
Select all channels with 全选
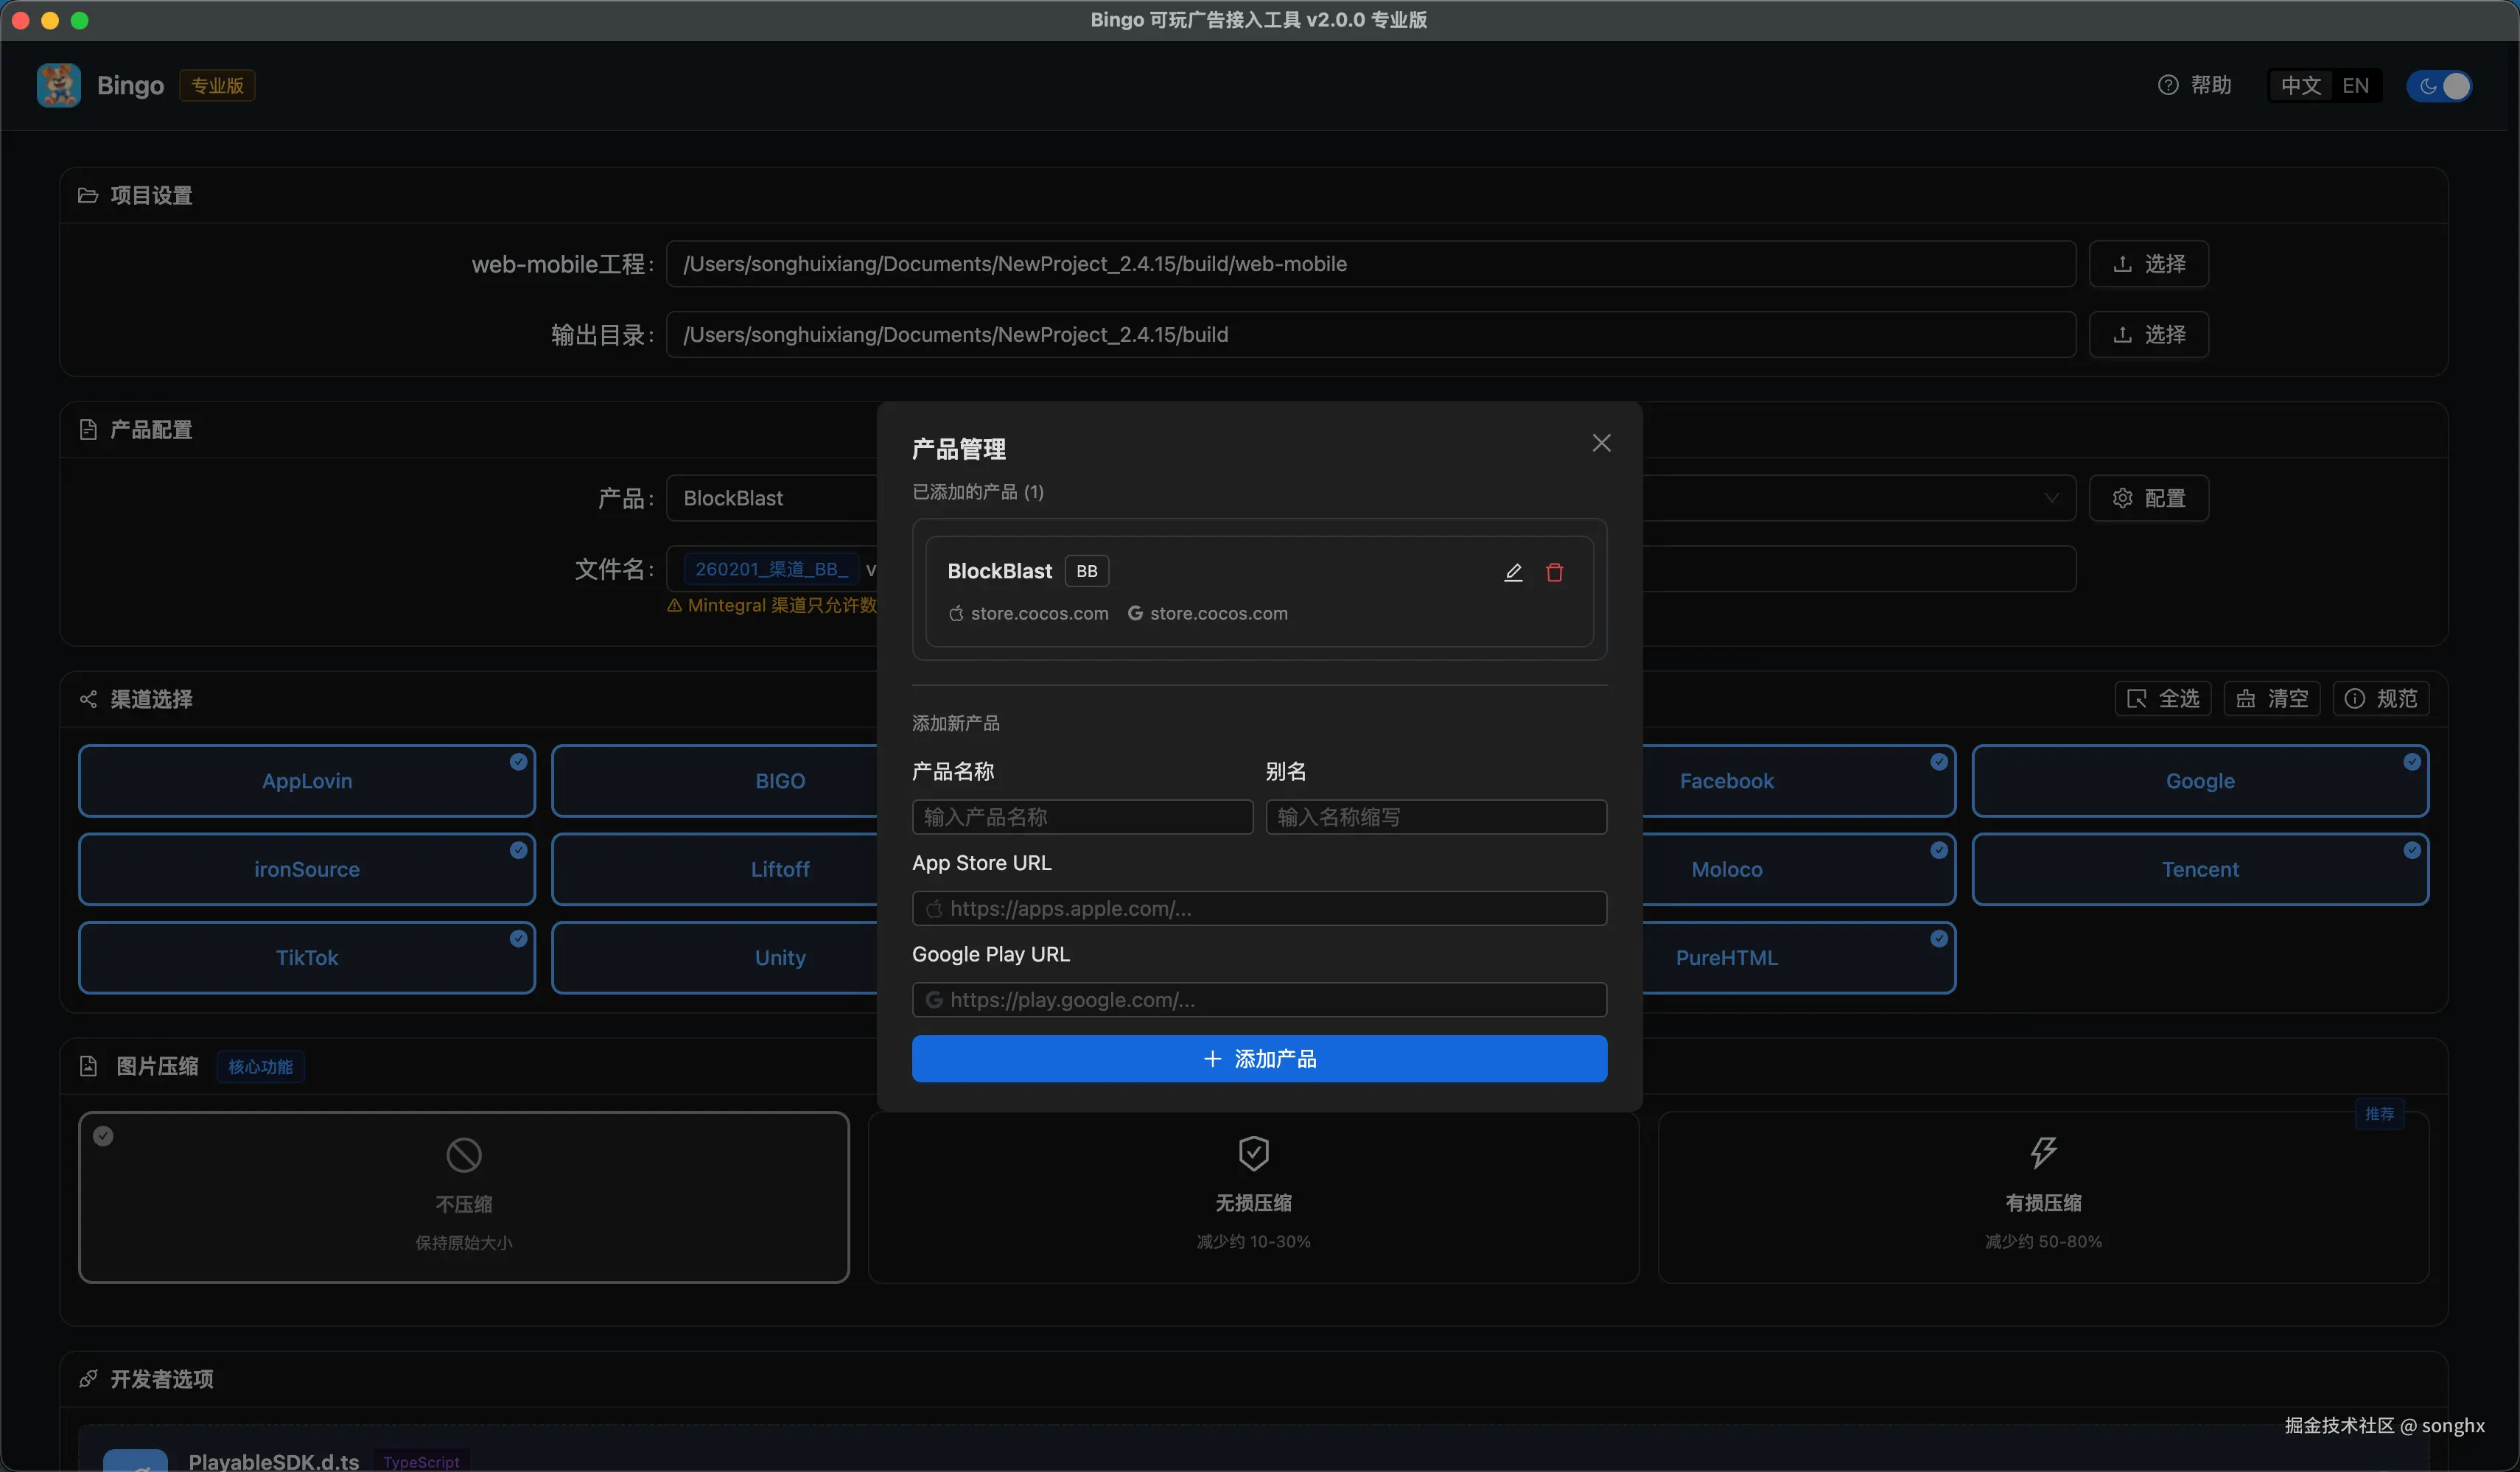pos(2163,698)
